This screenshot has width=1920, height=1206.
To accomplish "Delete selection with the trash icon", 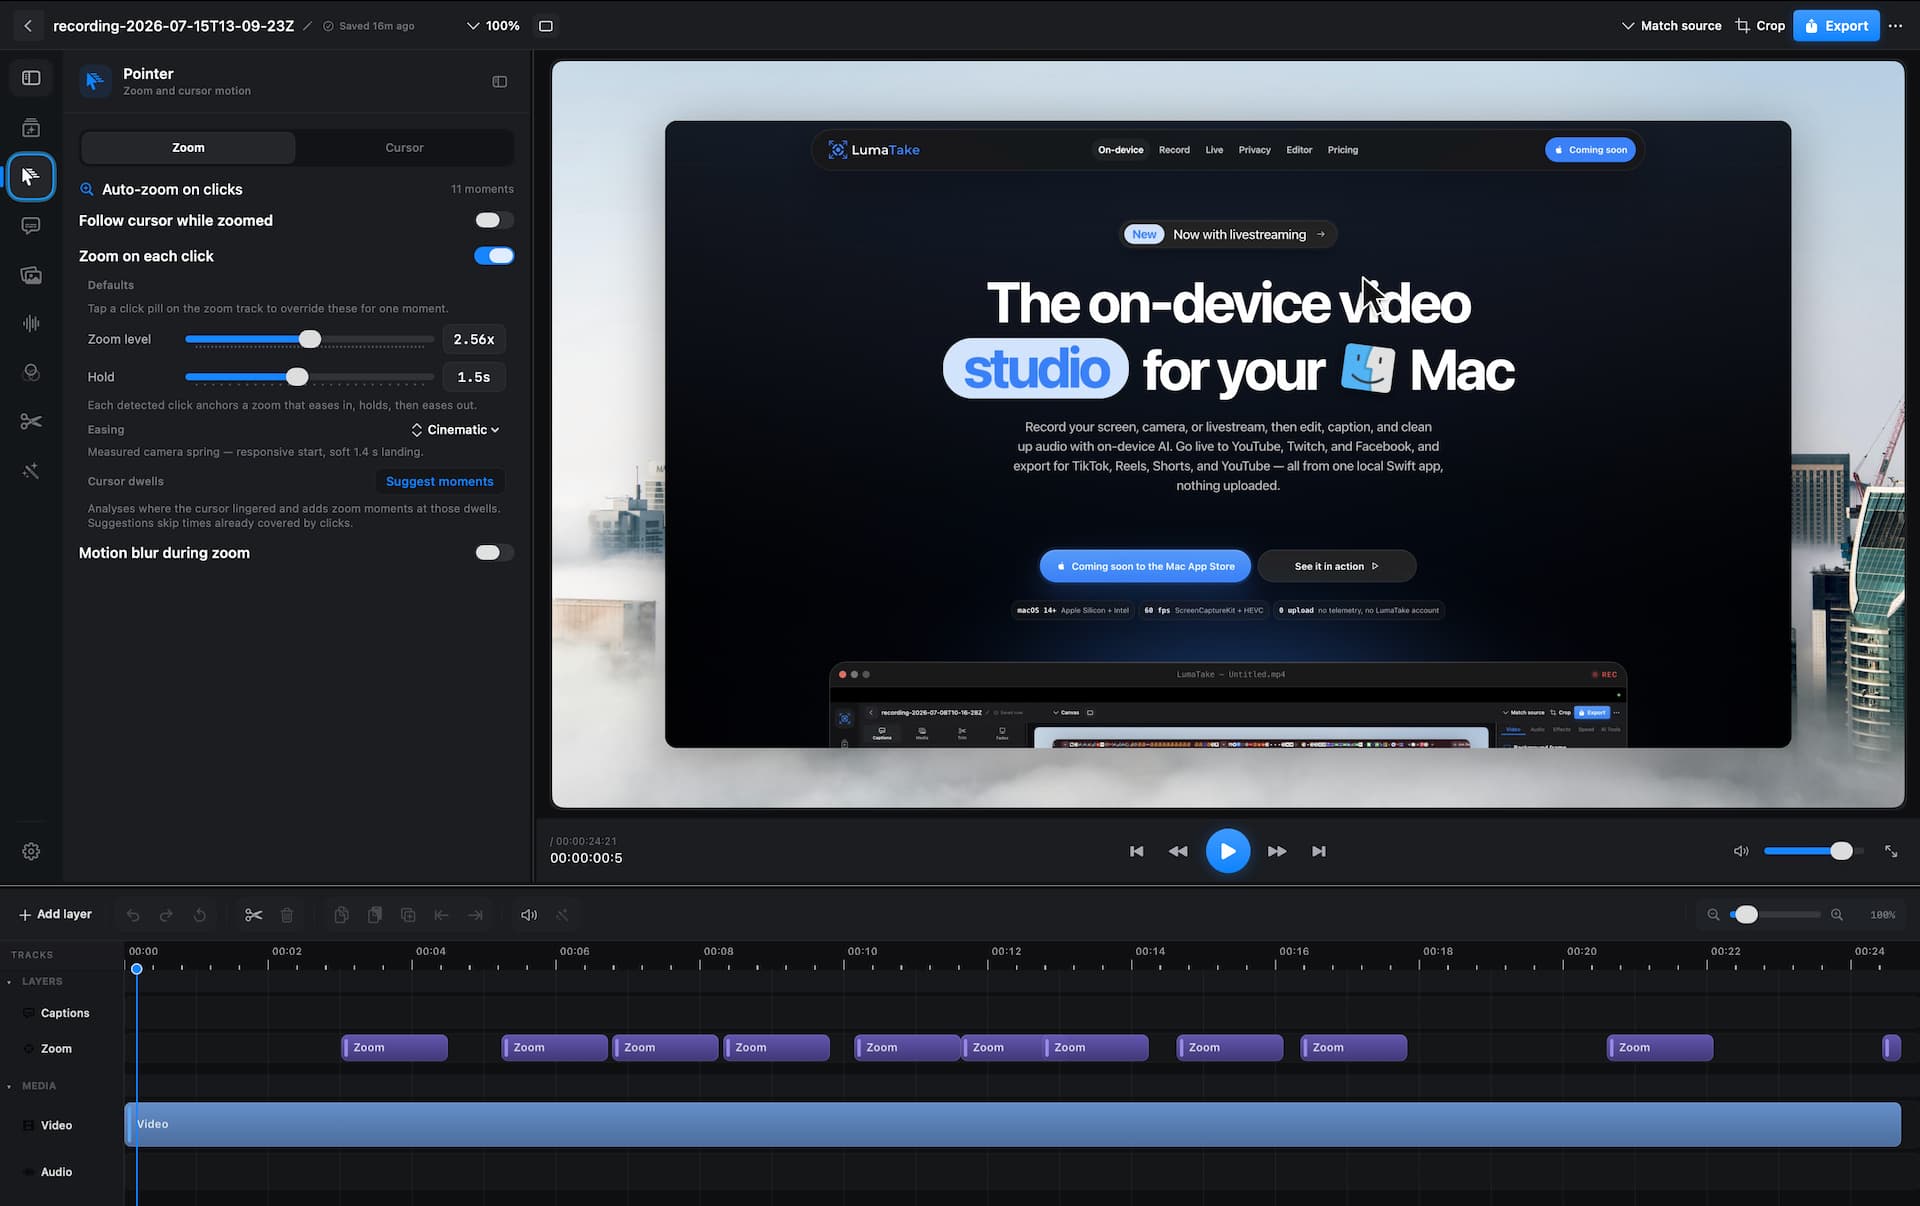I will [x=287, y=915].
